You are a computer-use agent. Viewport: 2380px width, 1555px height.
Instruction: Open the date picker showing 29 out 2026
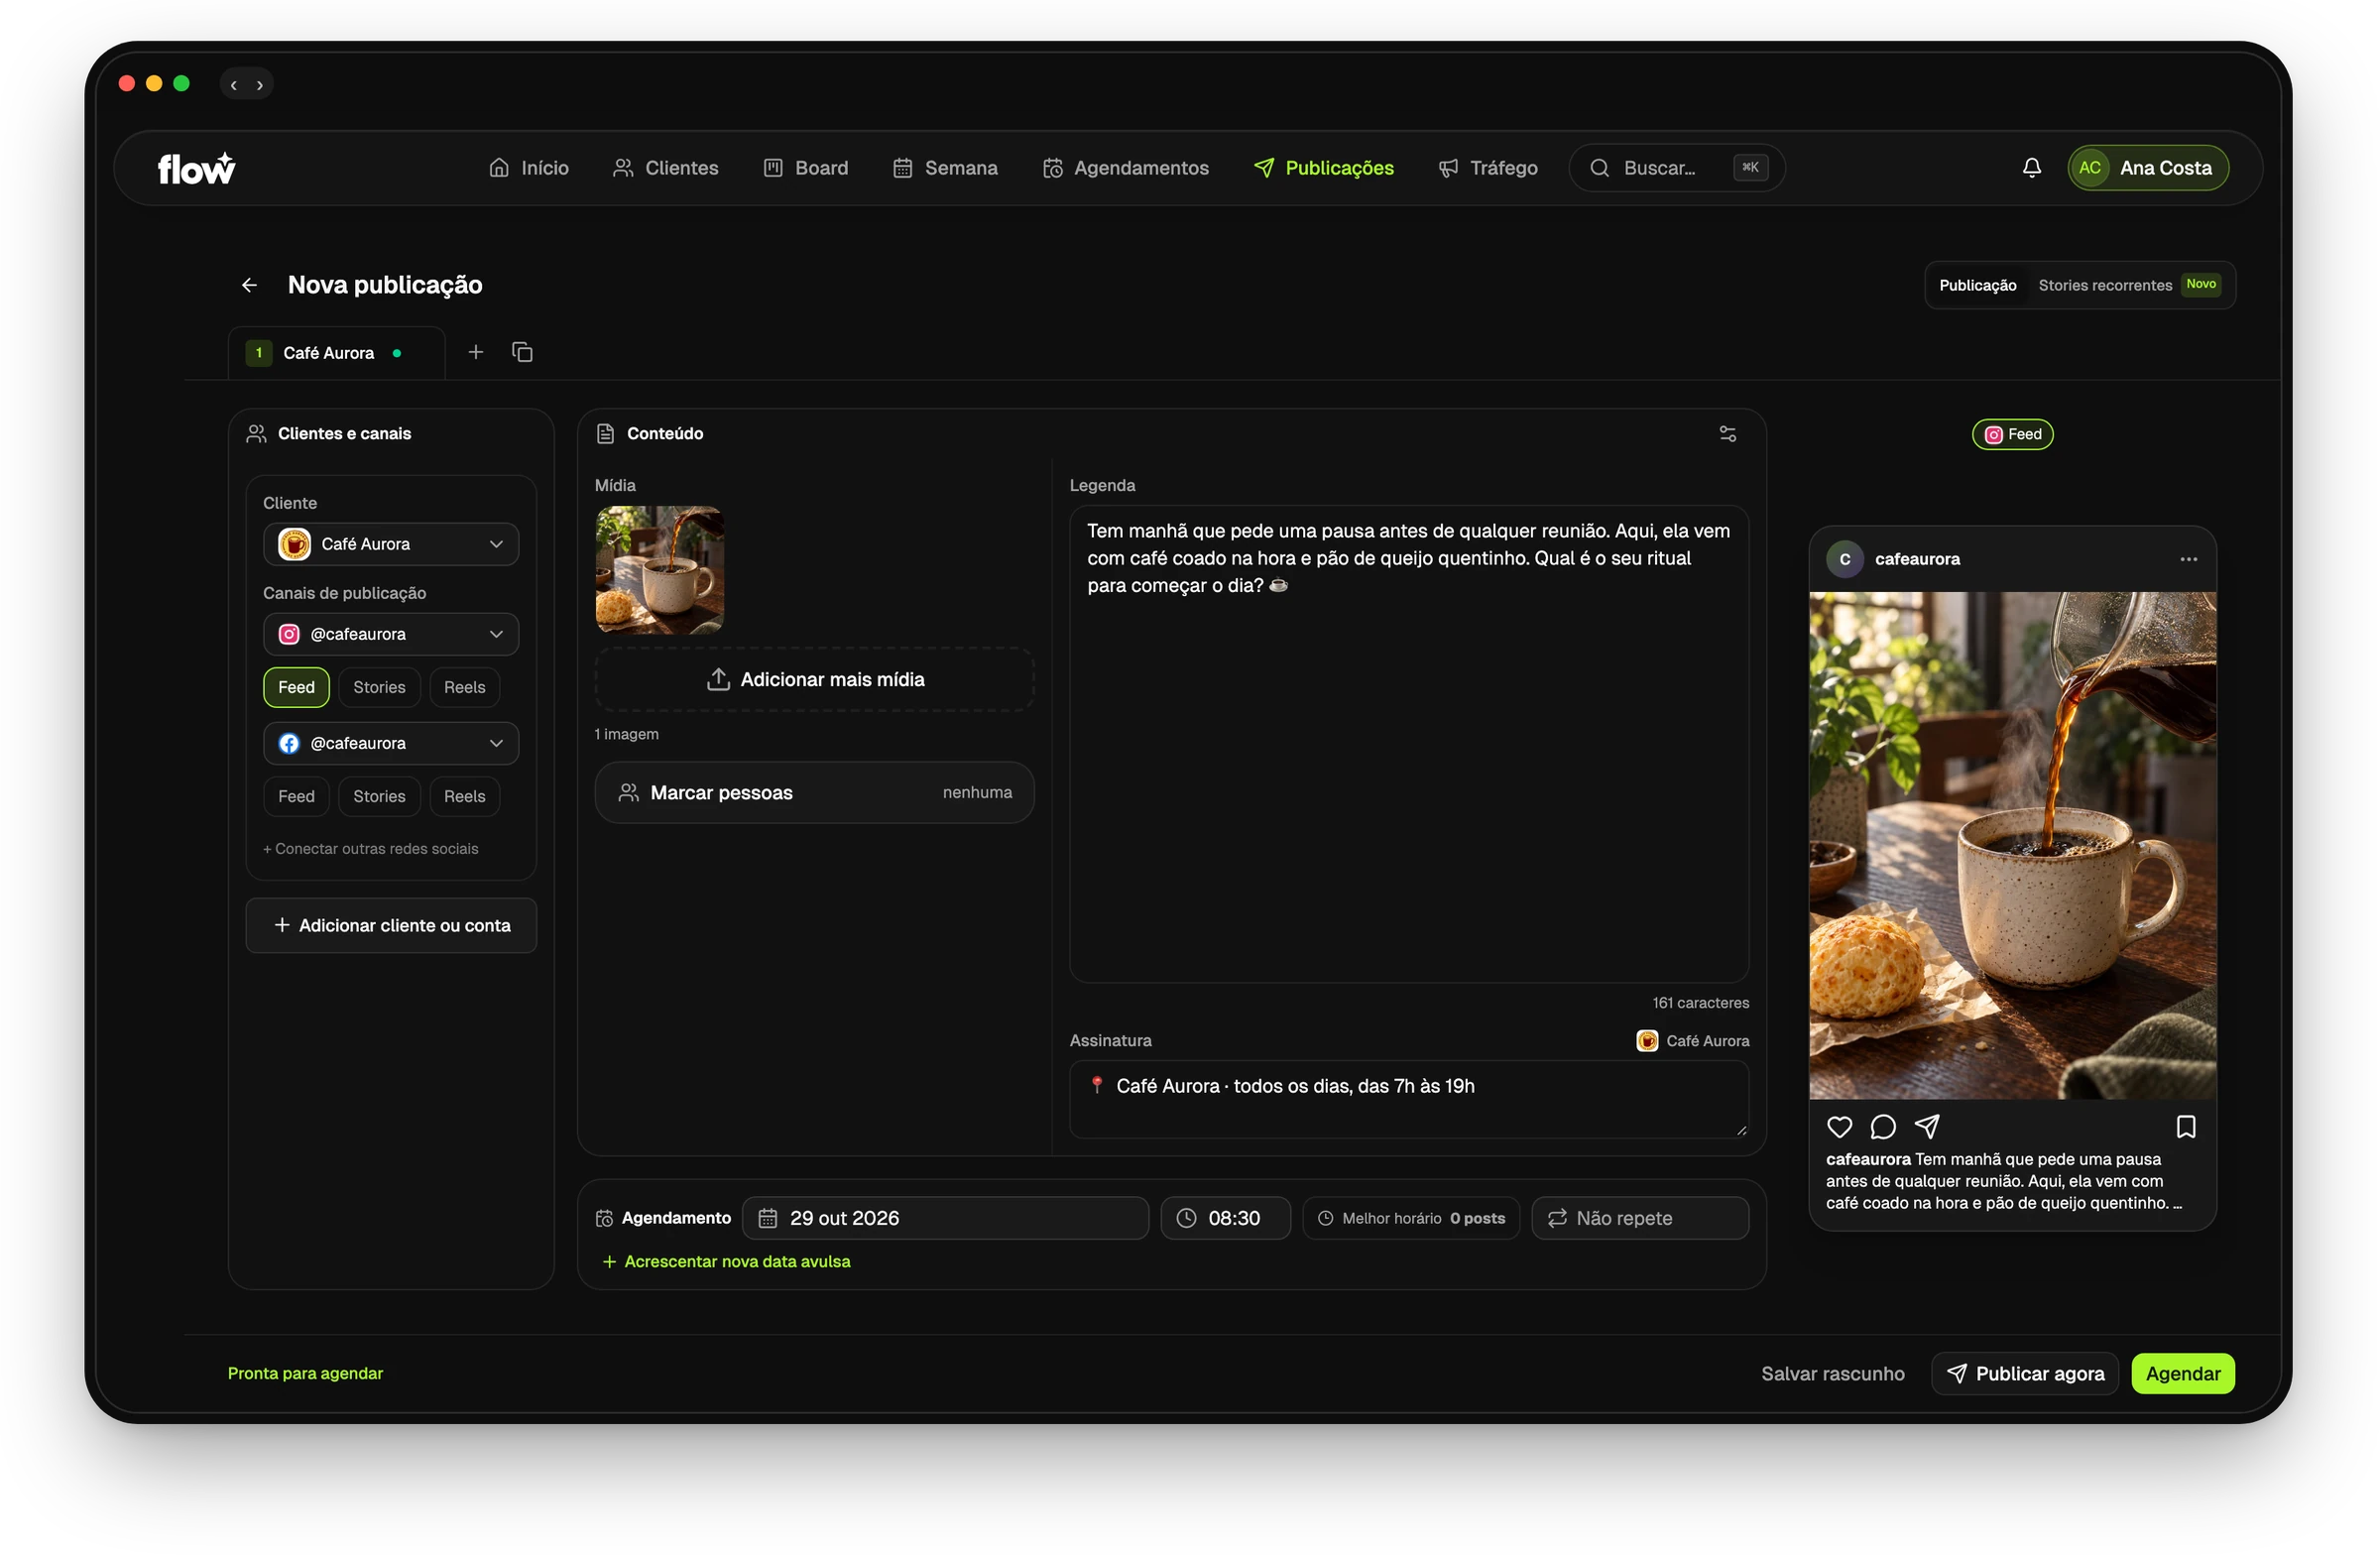(x=945, y=1218)
